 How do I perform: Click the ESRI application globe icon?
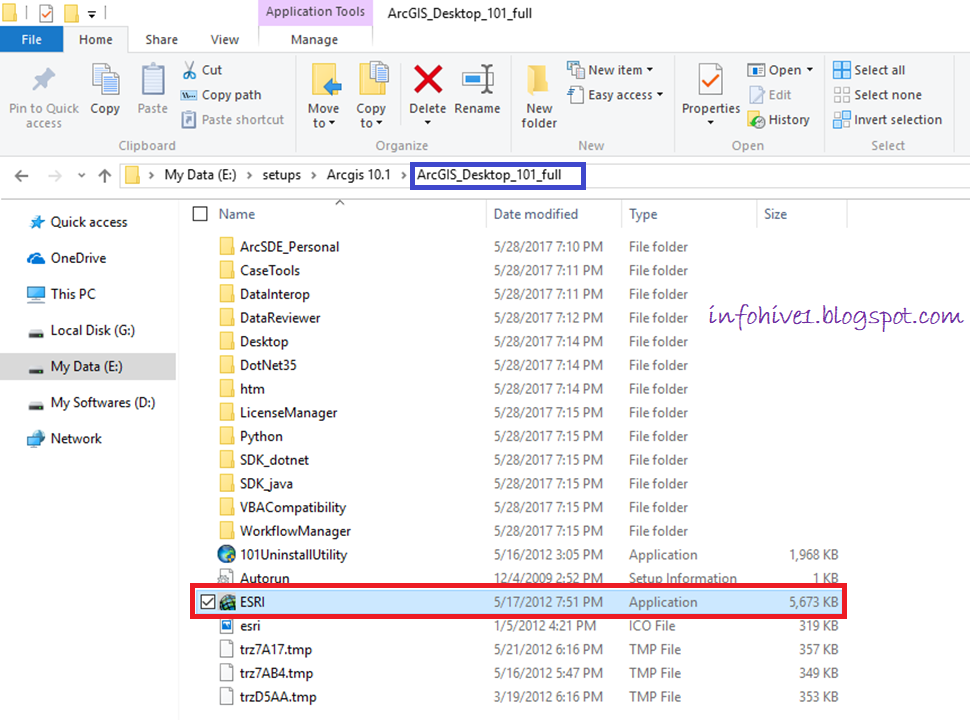point(228,602)
